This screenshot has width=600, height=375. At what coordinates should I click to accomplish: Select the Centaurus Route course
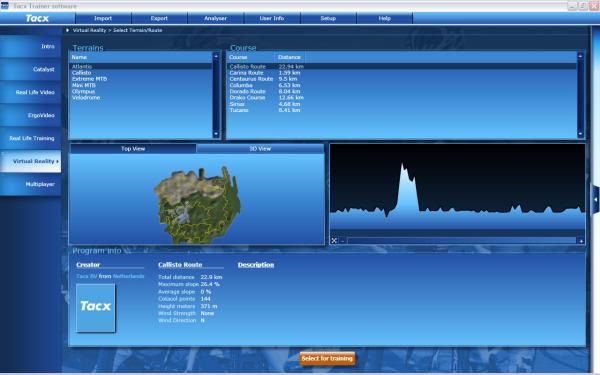[x=251, y=79]
